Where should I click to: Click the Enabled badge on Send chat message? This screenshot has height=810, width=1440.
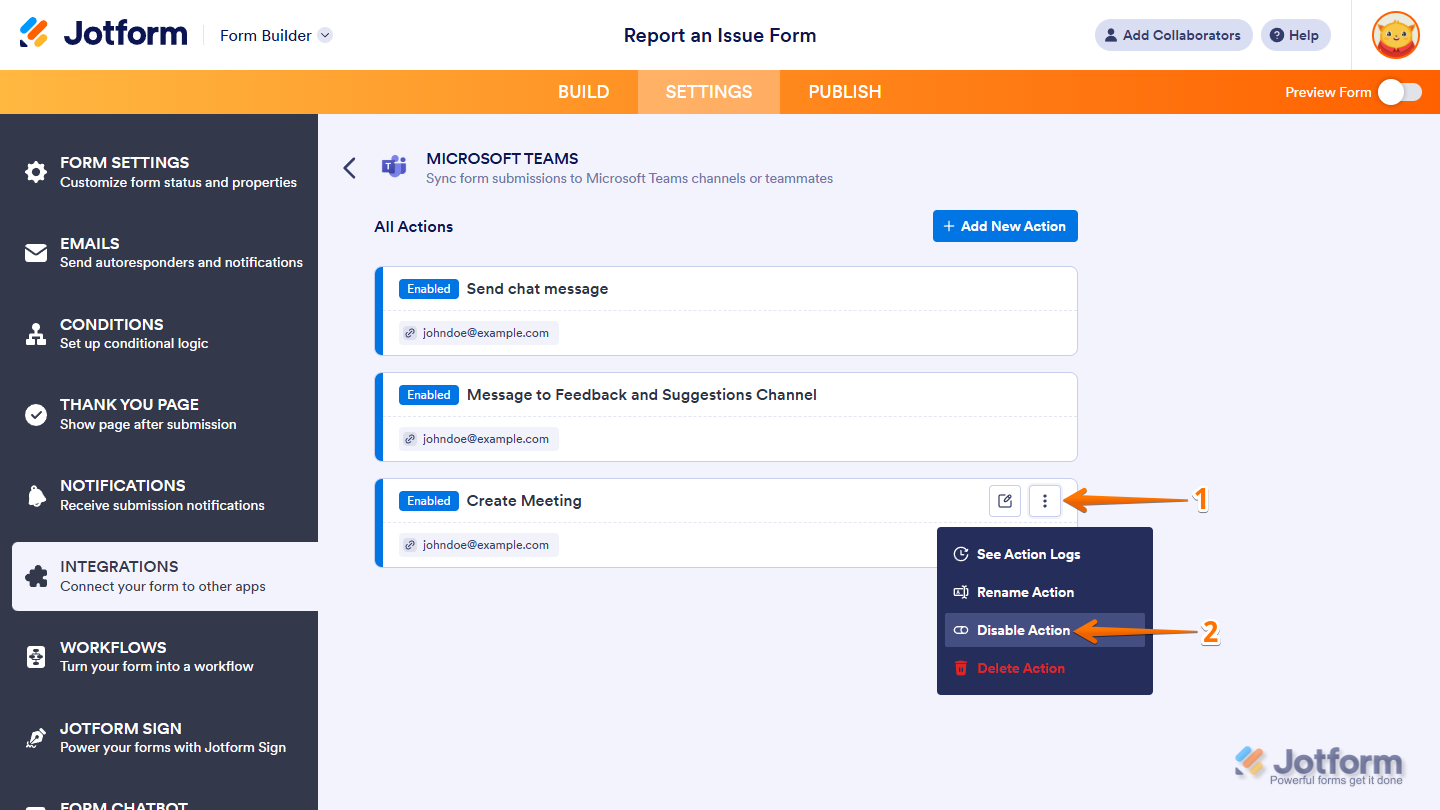tap(428, 288)
